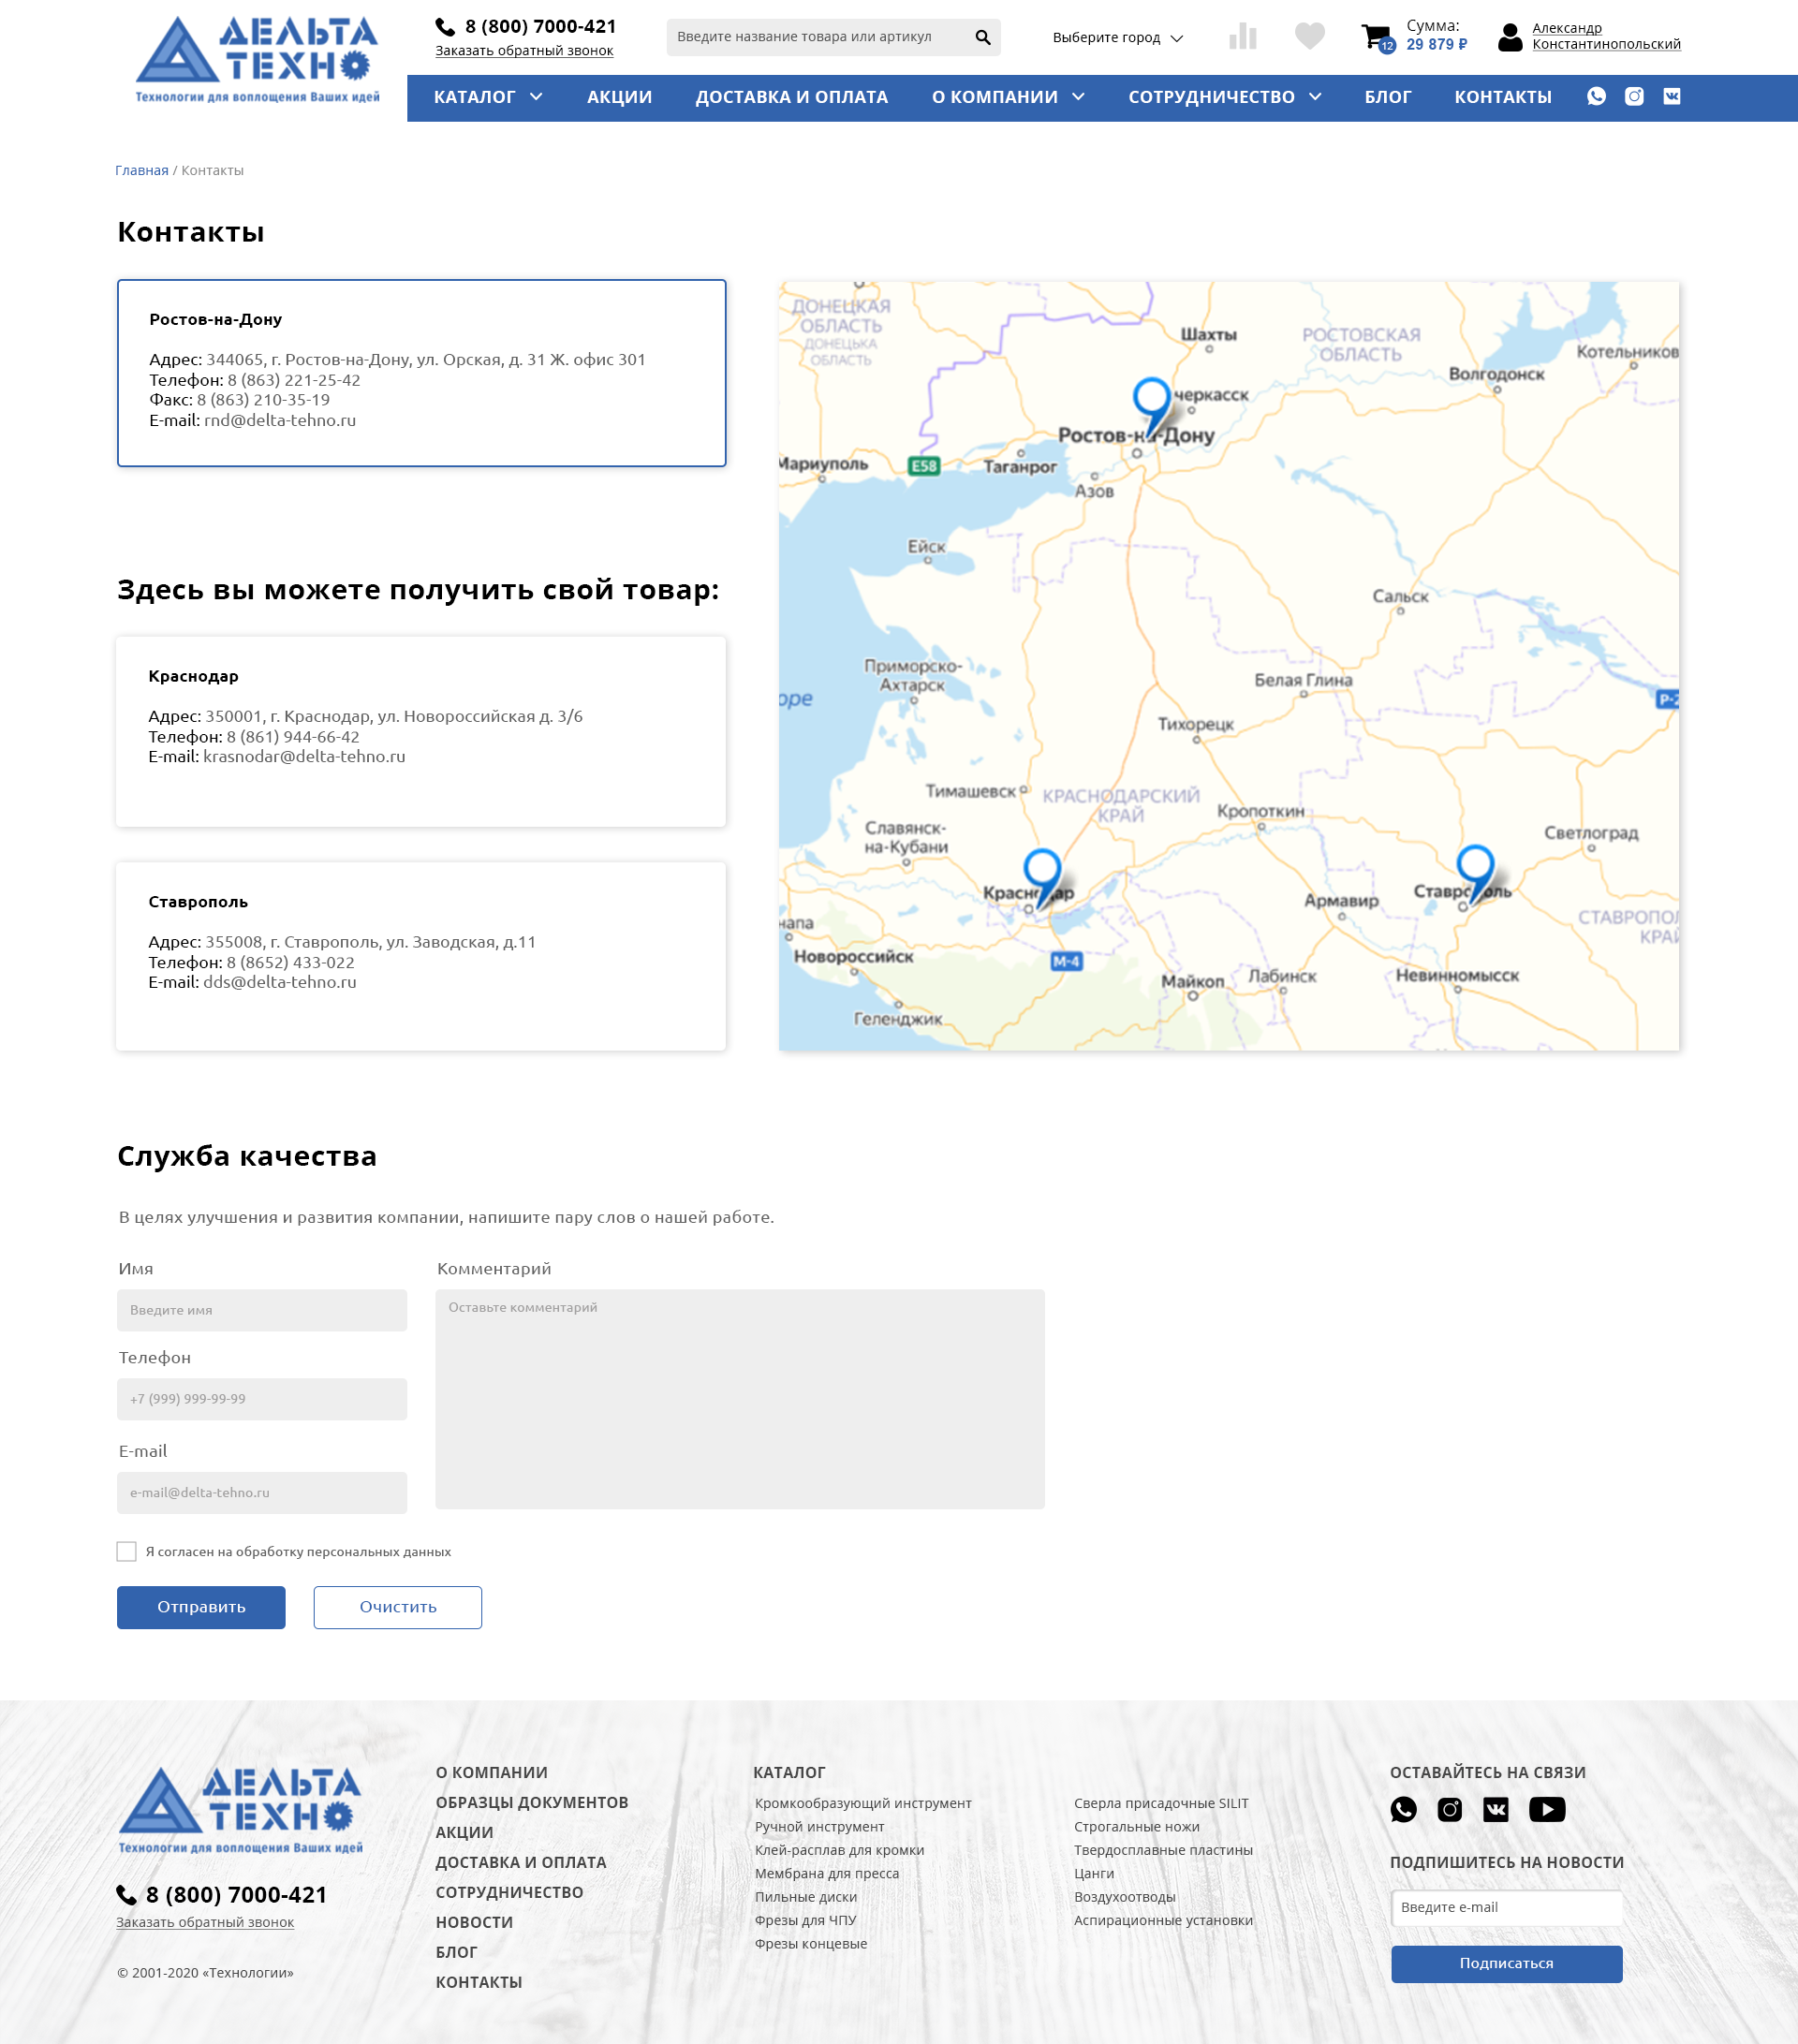Viewport: 1798px width, 2044px height.
Task: Click the krasnodar@delta-tehno.ru email
Action: (x=304, y=756)
